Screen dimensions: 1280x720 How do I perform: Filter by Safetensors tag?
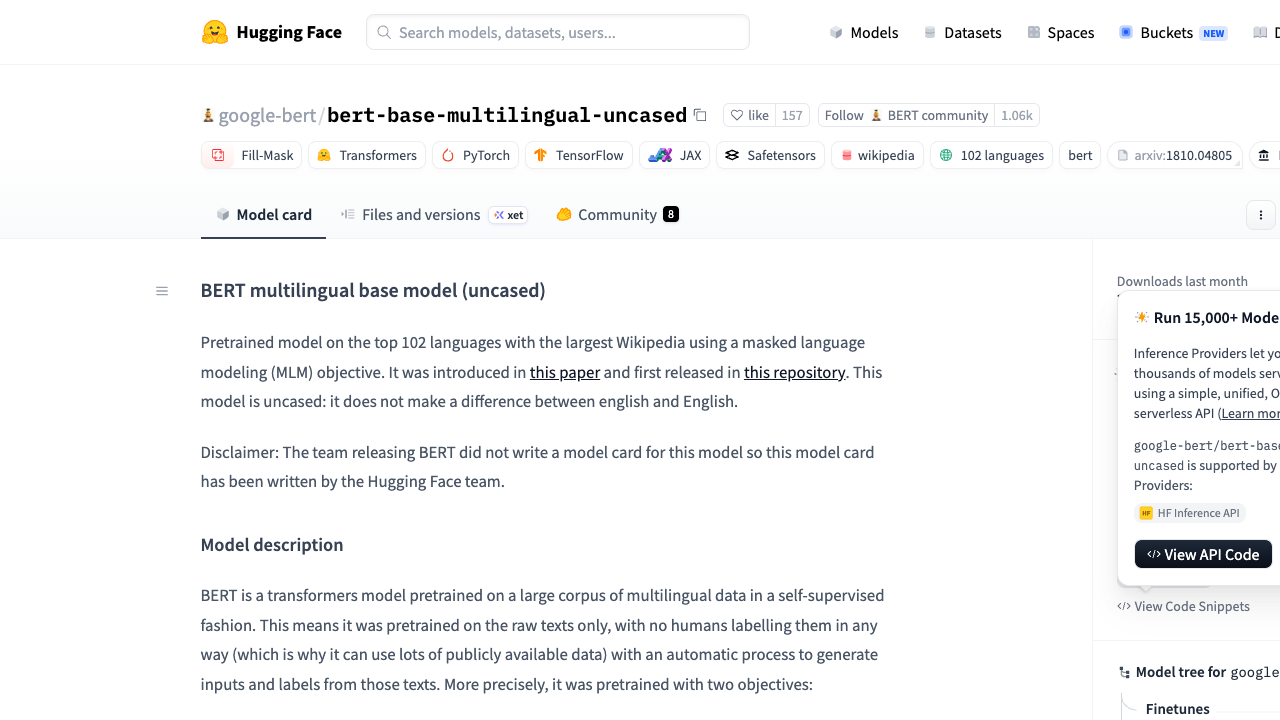(771, 155)
